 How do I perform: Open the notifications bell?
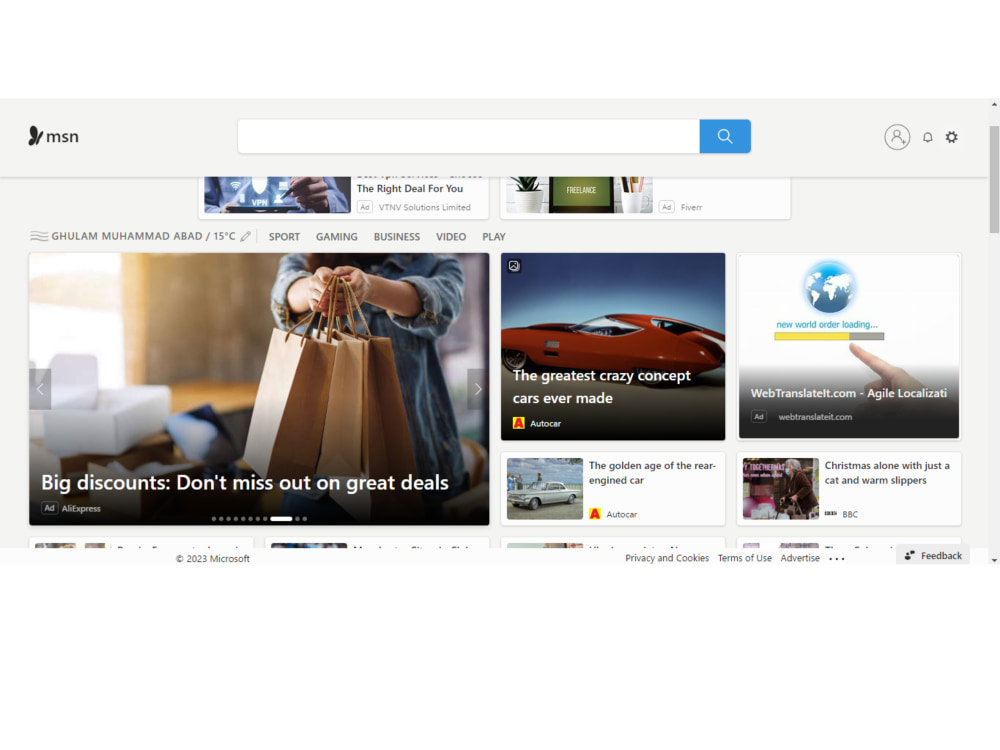tap(927, 137)
